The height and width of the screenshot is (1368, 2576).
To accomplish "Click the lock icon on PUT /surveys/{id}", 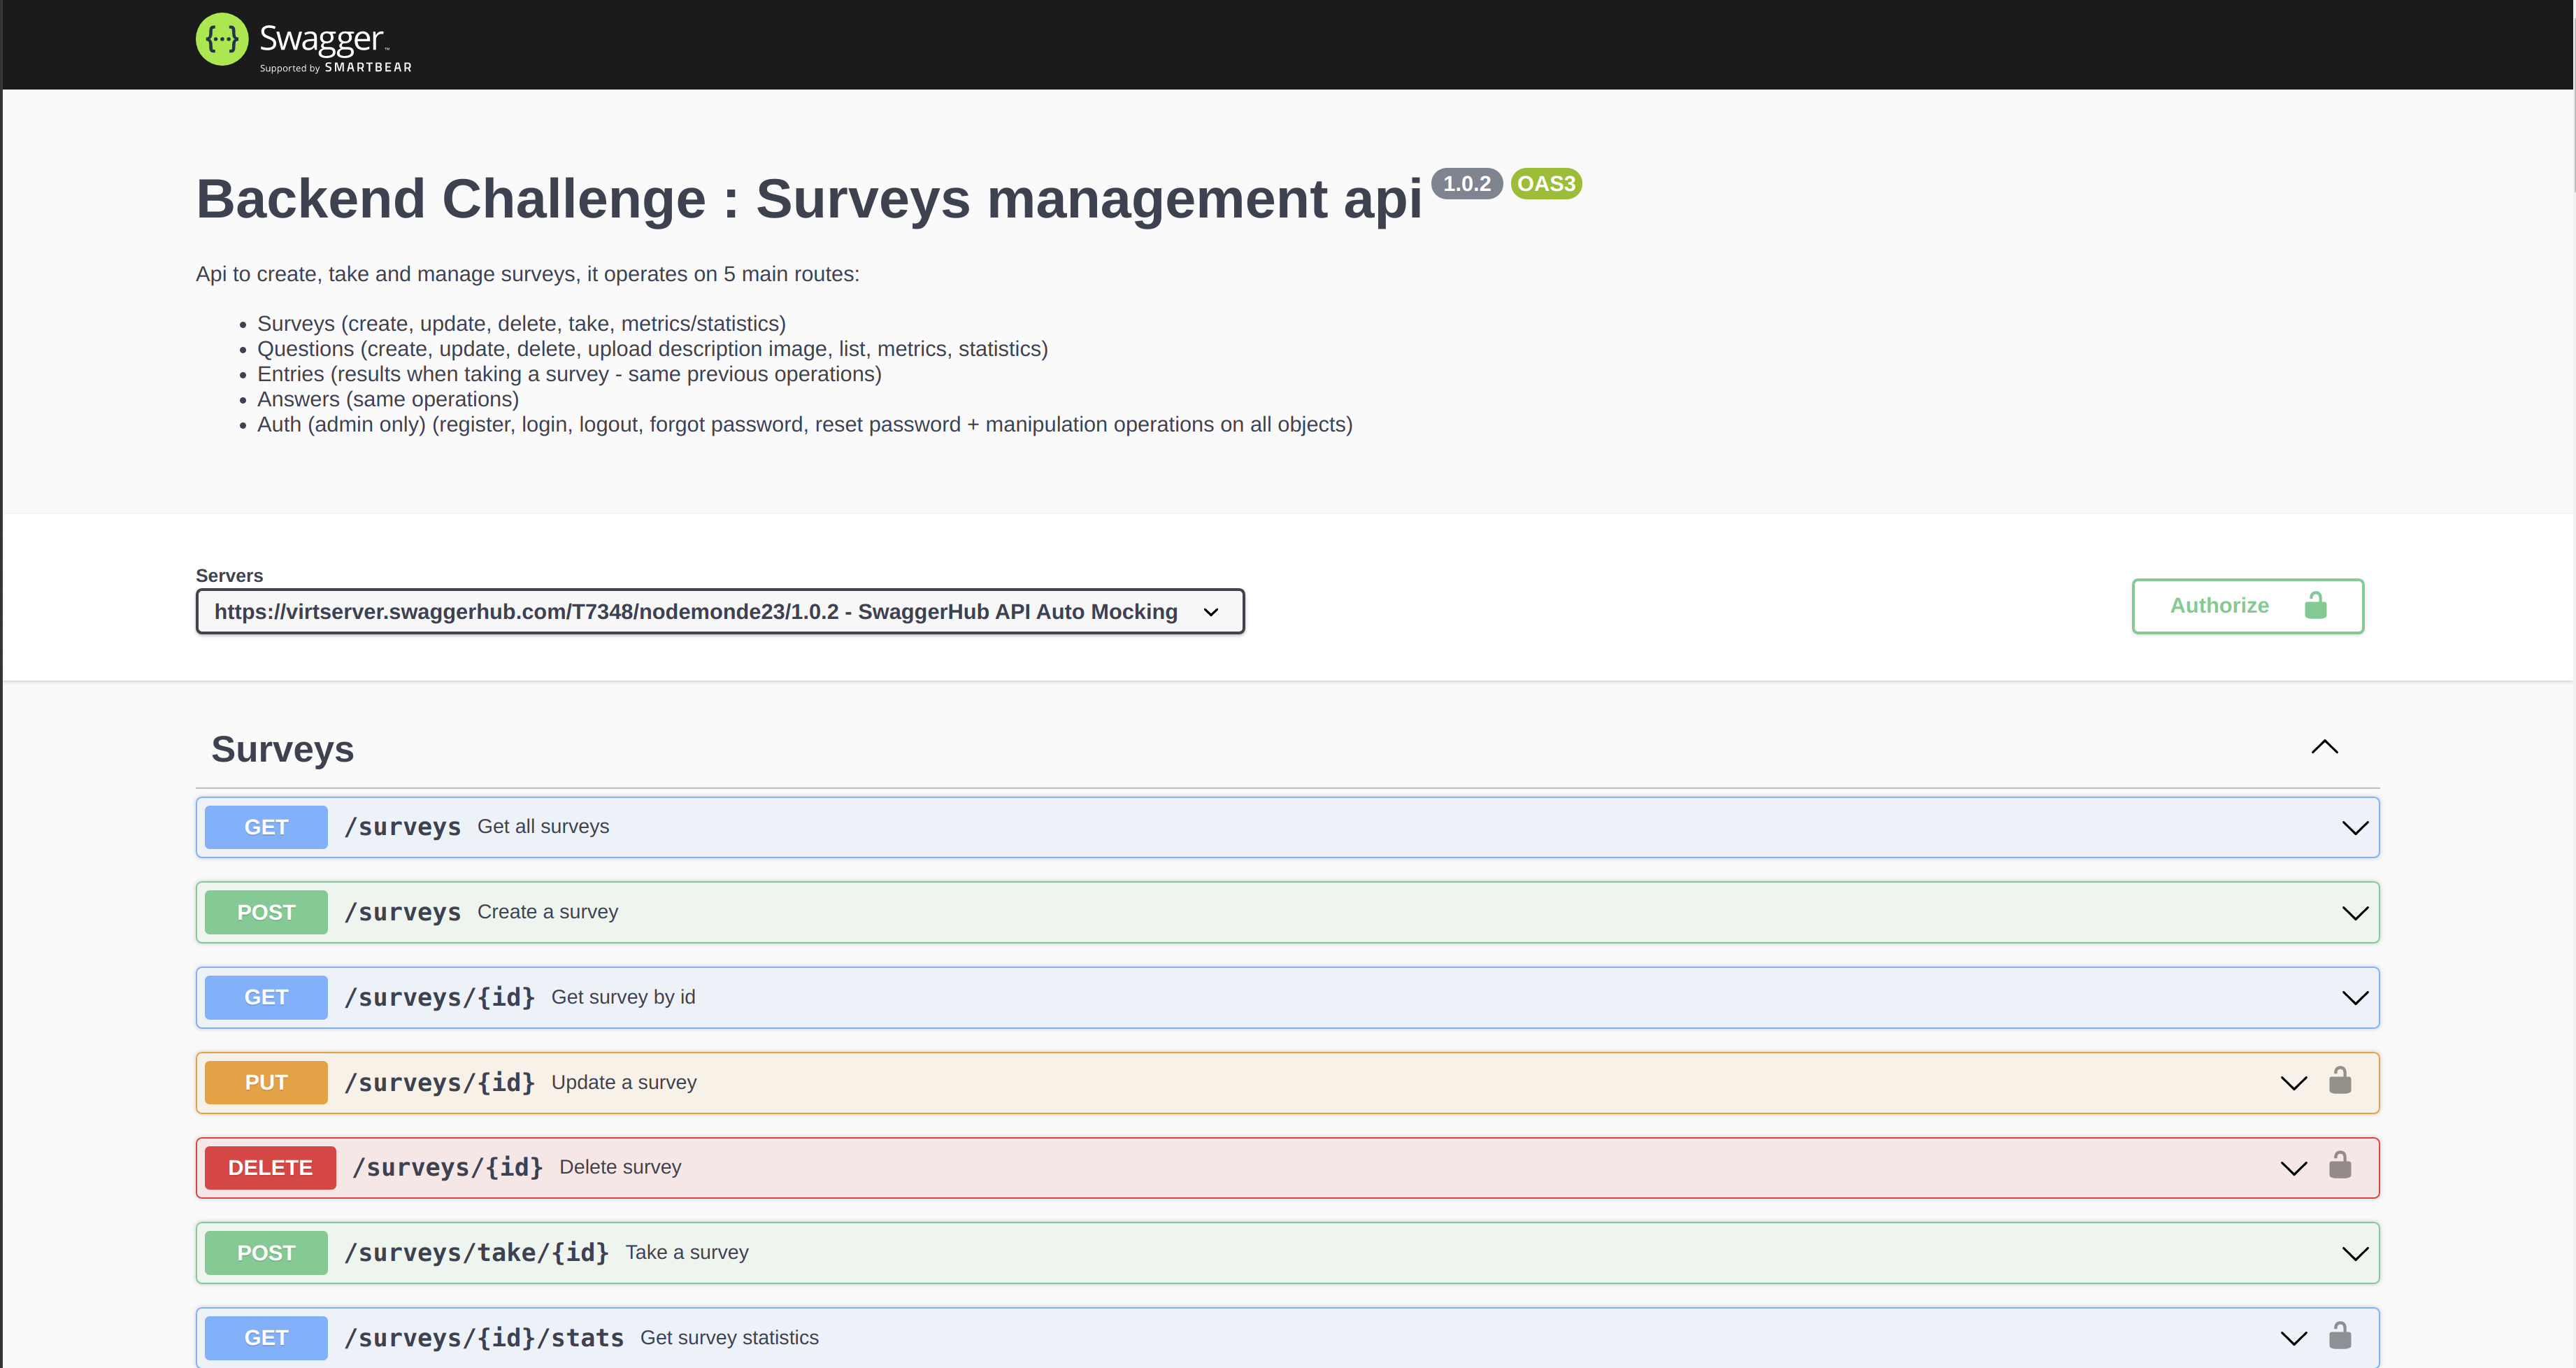I will pyautogui.click(x=2340, y=1081).
